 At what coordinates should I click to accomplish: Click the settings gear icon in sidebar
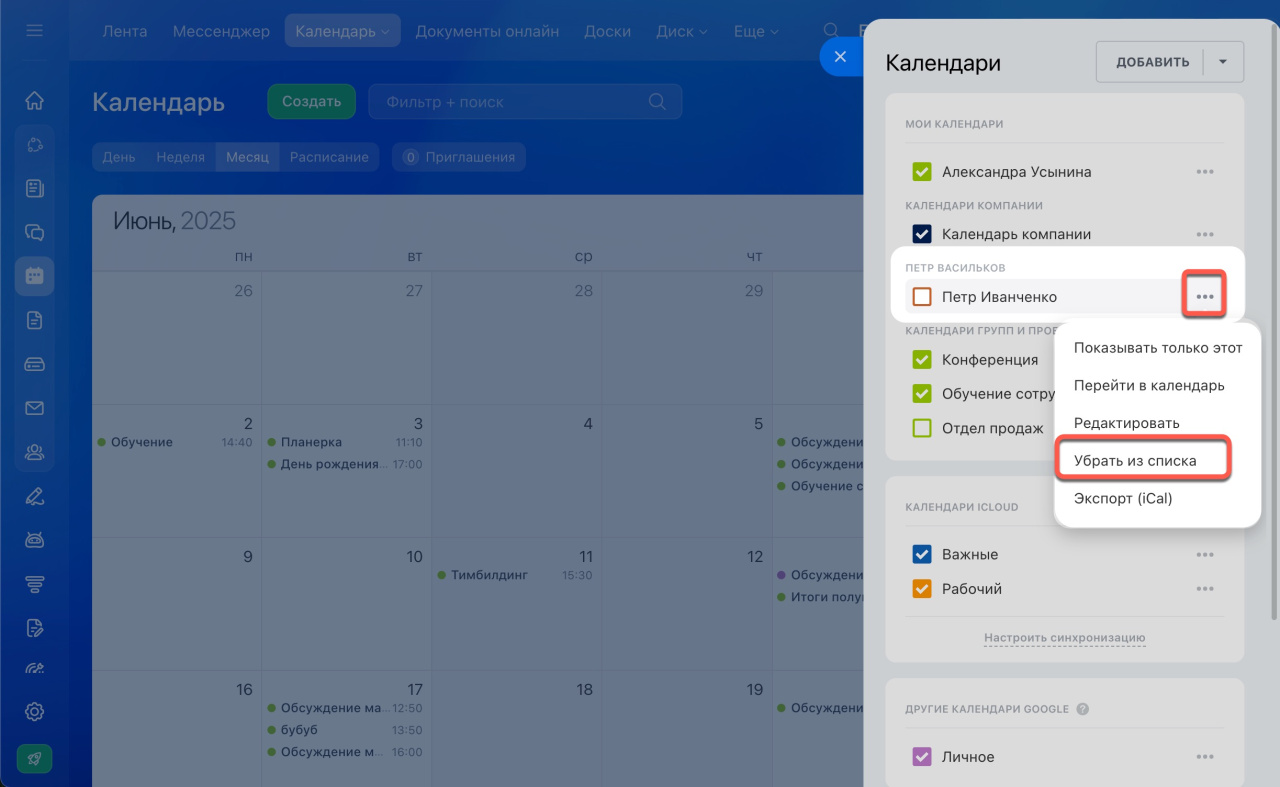coord(34,712)
